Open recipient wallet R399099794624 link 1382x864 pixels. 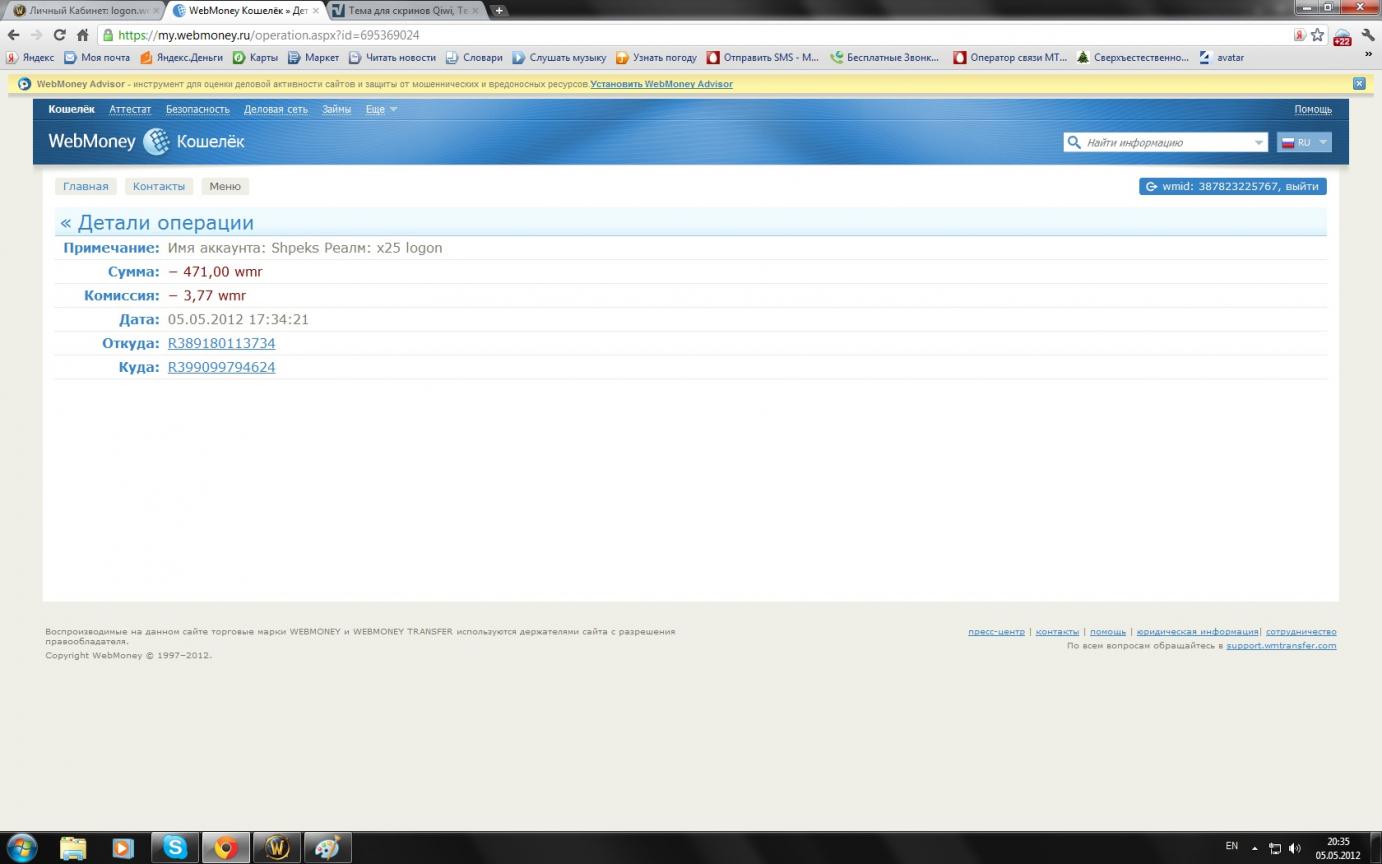pos(221,367)
